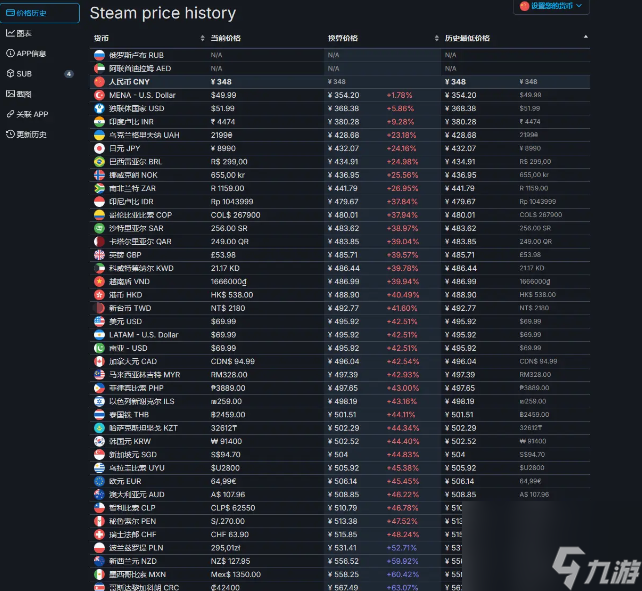Click the Russia flag icon on RUB row

coord(99,55)
